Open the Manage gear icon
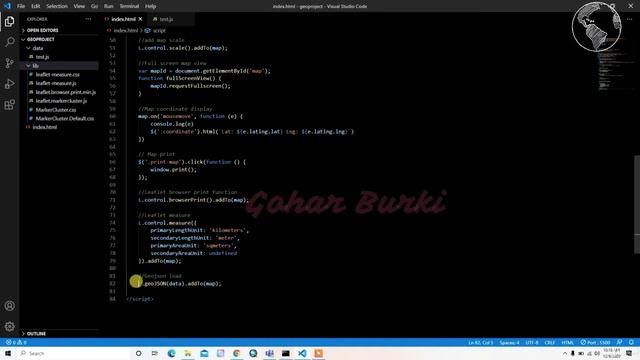This screenshot has width=640, height=360. tap(9, 326)
